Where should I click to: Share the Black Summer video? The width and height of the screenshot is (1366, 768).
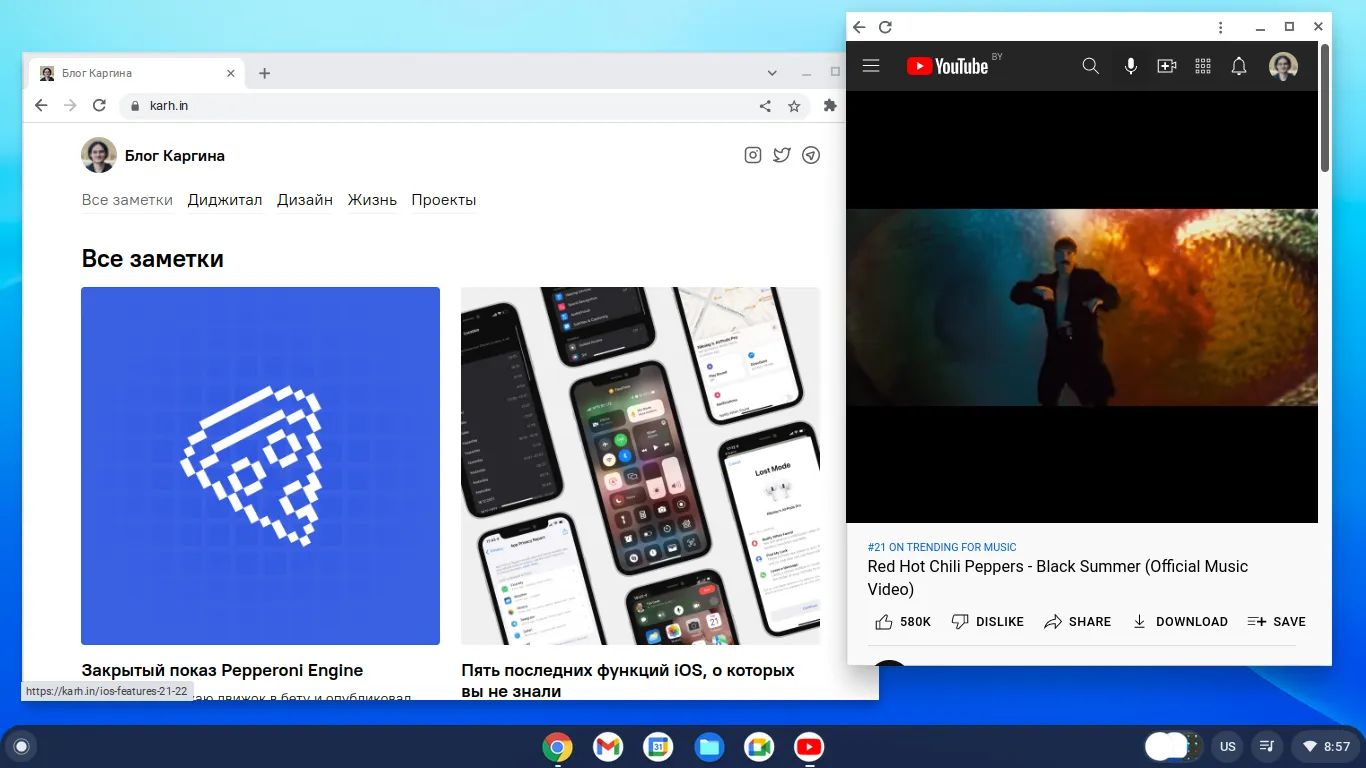pos(1078,622)
